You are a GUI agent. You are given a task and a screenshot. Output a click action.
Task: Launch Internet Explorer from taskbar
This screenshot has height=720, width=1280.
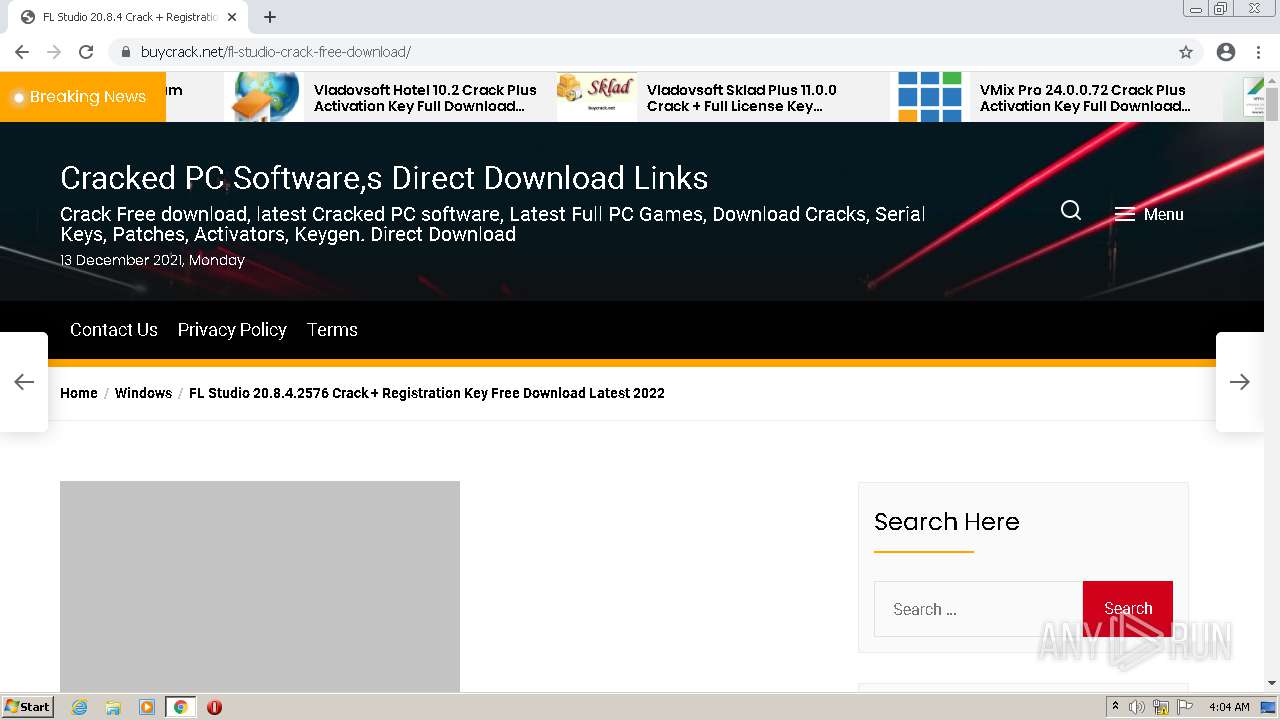pos(79,707)
